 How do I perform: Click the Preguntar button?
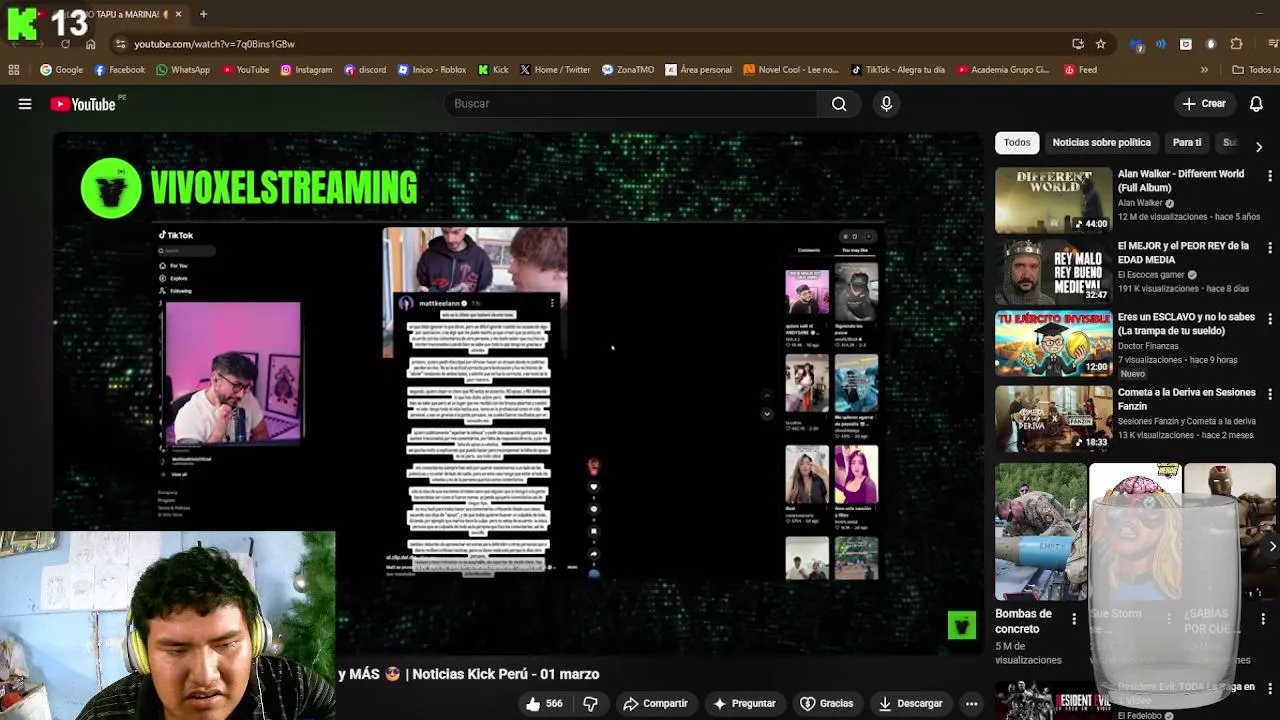743,704
